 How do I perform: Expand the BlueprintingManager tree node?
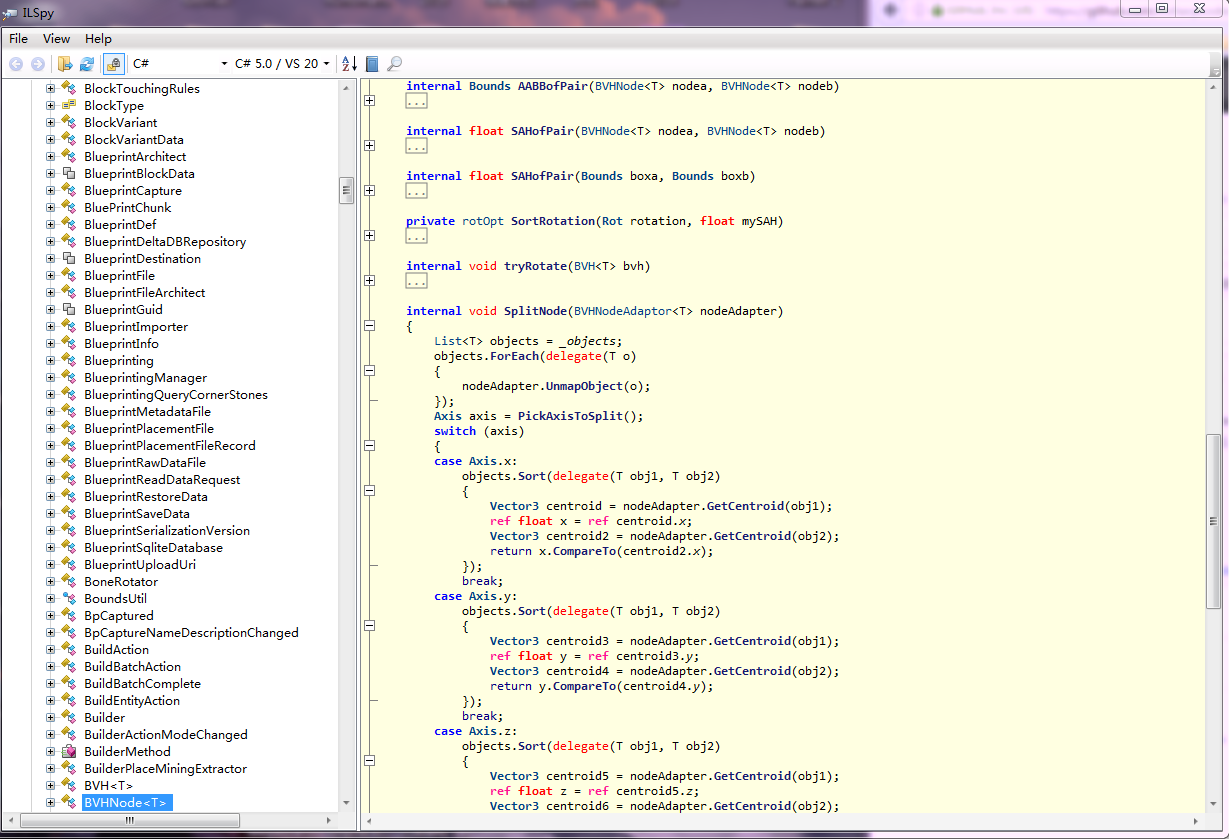[x=50, y=378]
